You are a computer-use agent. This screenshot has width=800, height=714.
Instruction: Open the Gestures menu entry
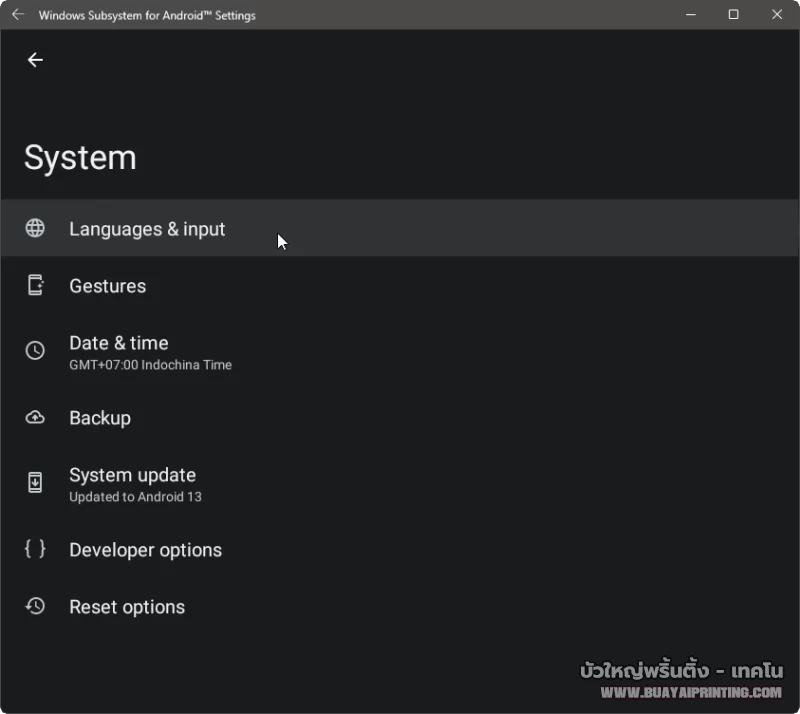(x=107, y=286)
